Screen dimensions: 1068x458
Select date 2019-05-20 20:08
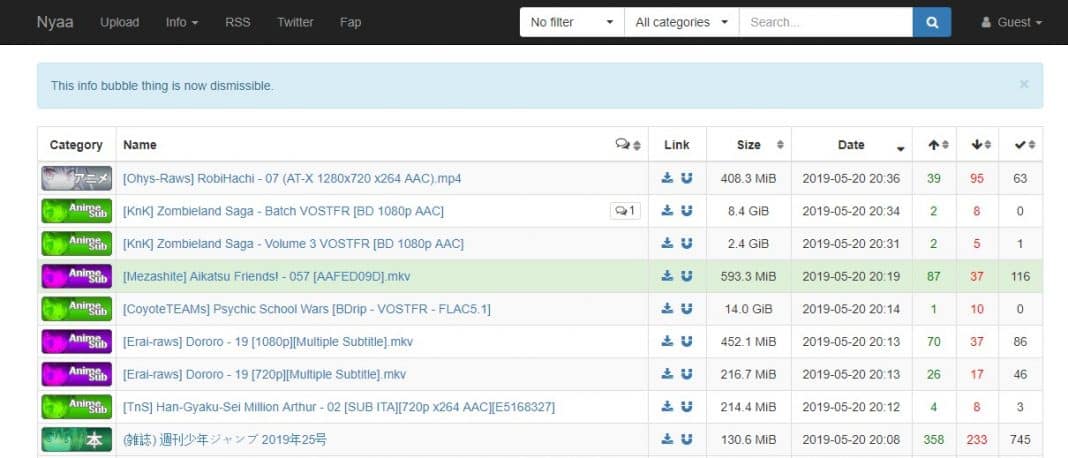point(851,440)
